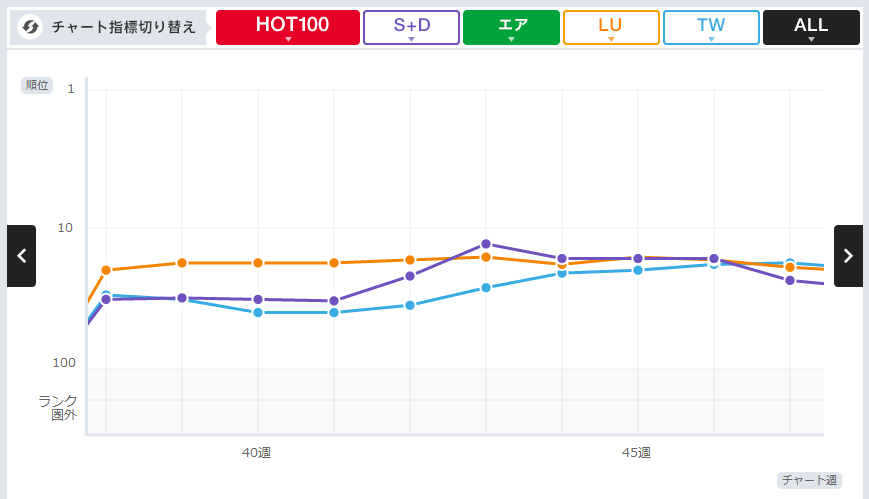Toggle the エア airplay indicator line
869x499 pixels.
(x=511, y=28)
